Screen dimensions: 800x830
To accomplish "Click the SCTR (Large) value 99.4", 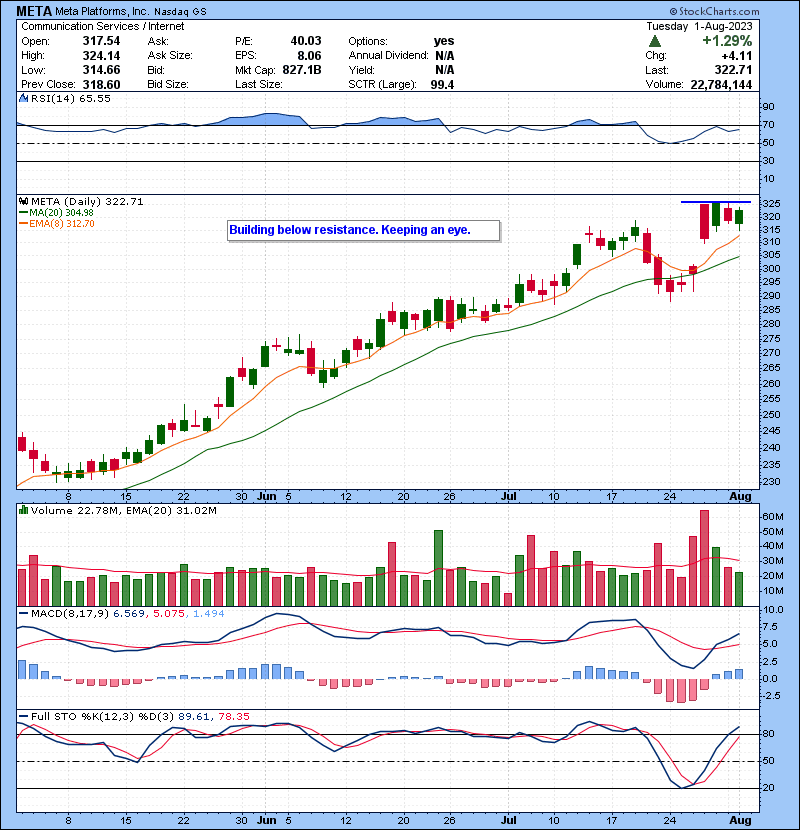I will point(442,85).
